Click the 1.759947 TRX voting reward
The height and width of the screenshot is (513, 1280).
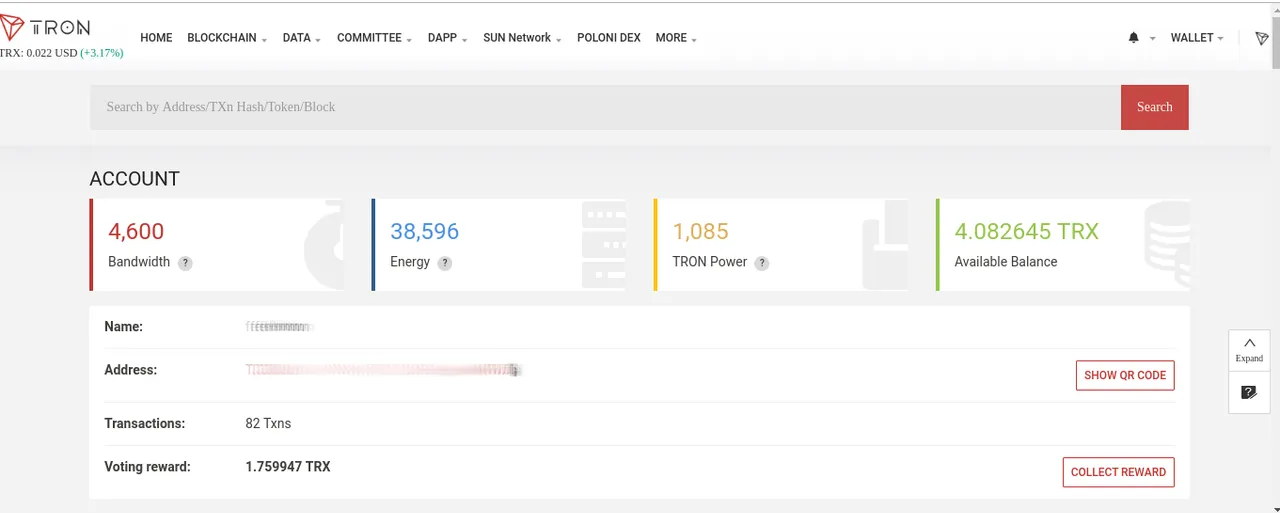tap(288, 466)
